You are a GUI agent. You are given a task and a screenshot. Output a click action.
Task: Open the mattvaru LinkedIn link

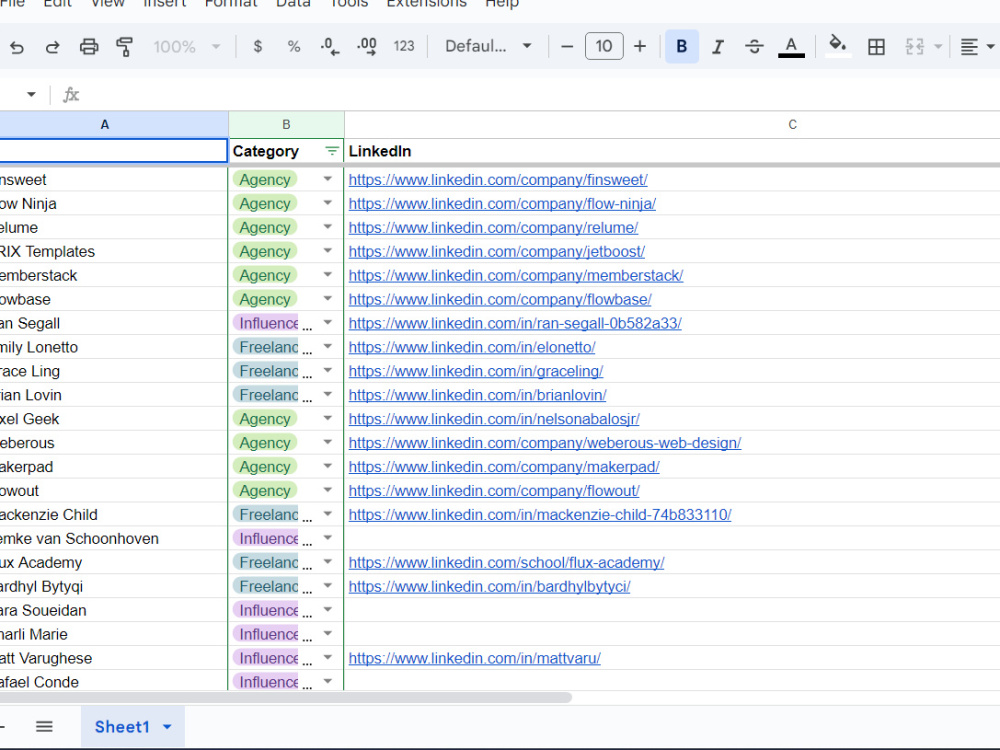tap(474, 658)
